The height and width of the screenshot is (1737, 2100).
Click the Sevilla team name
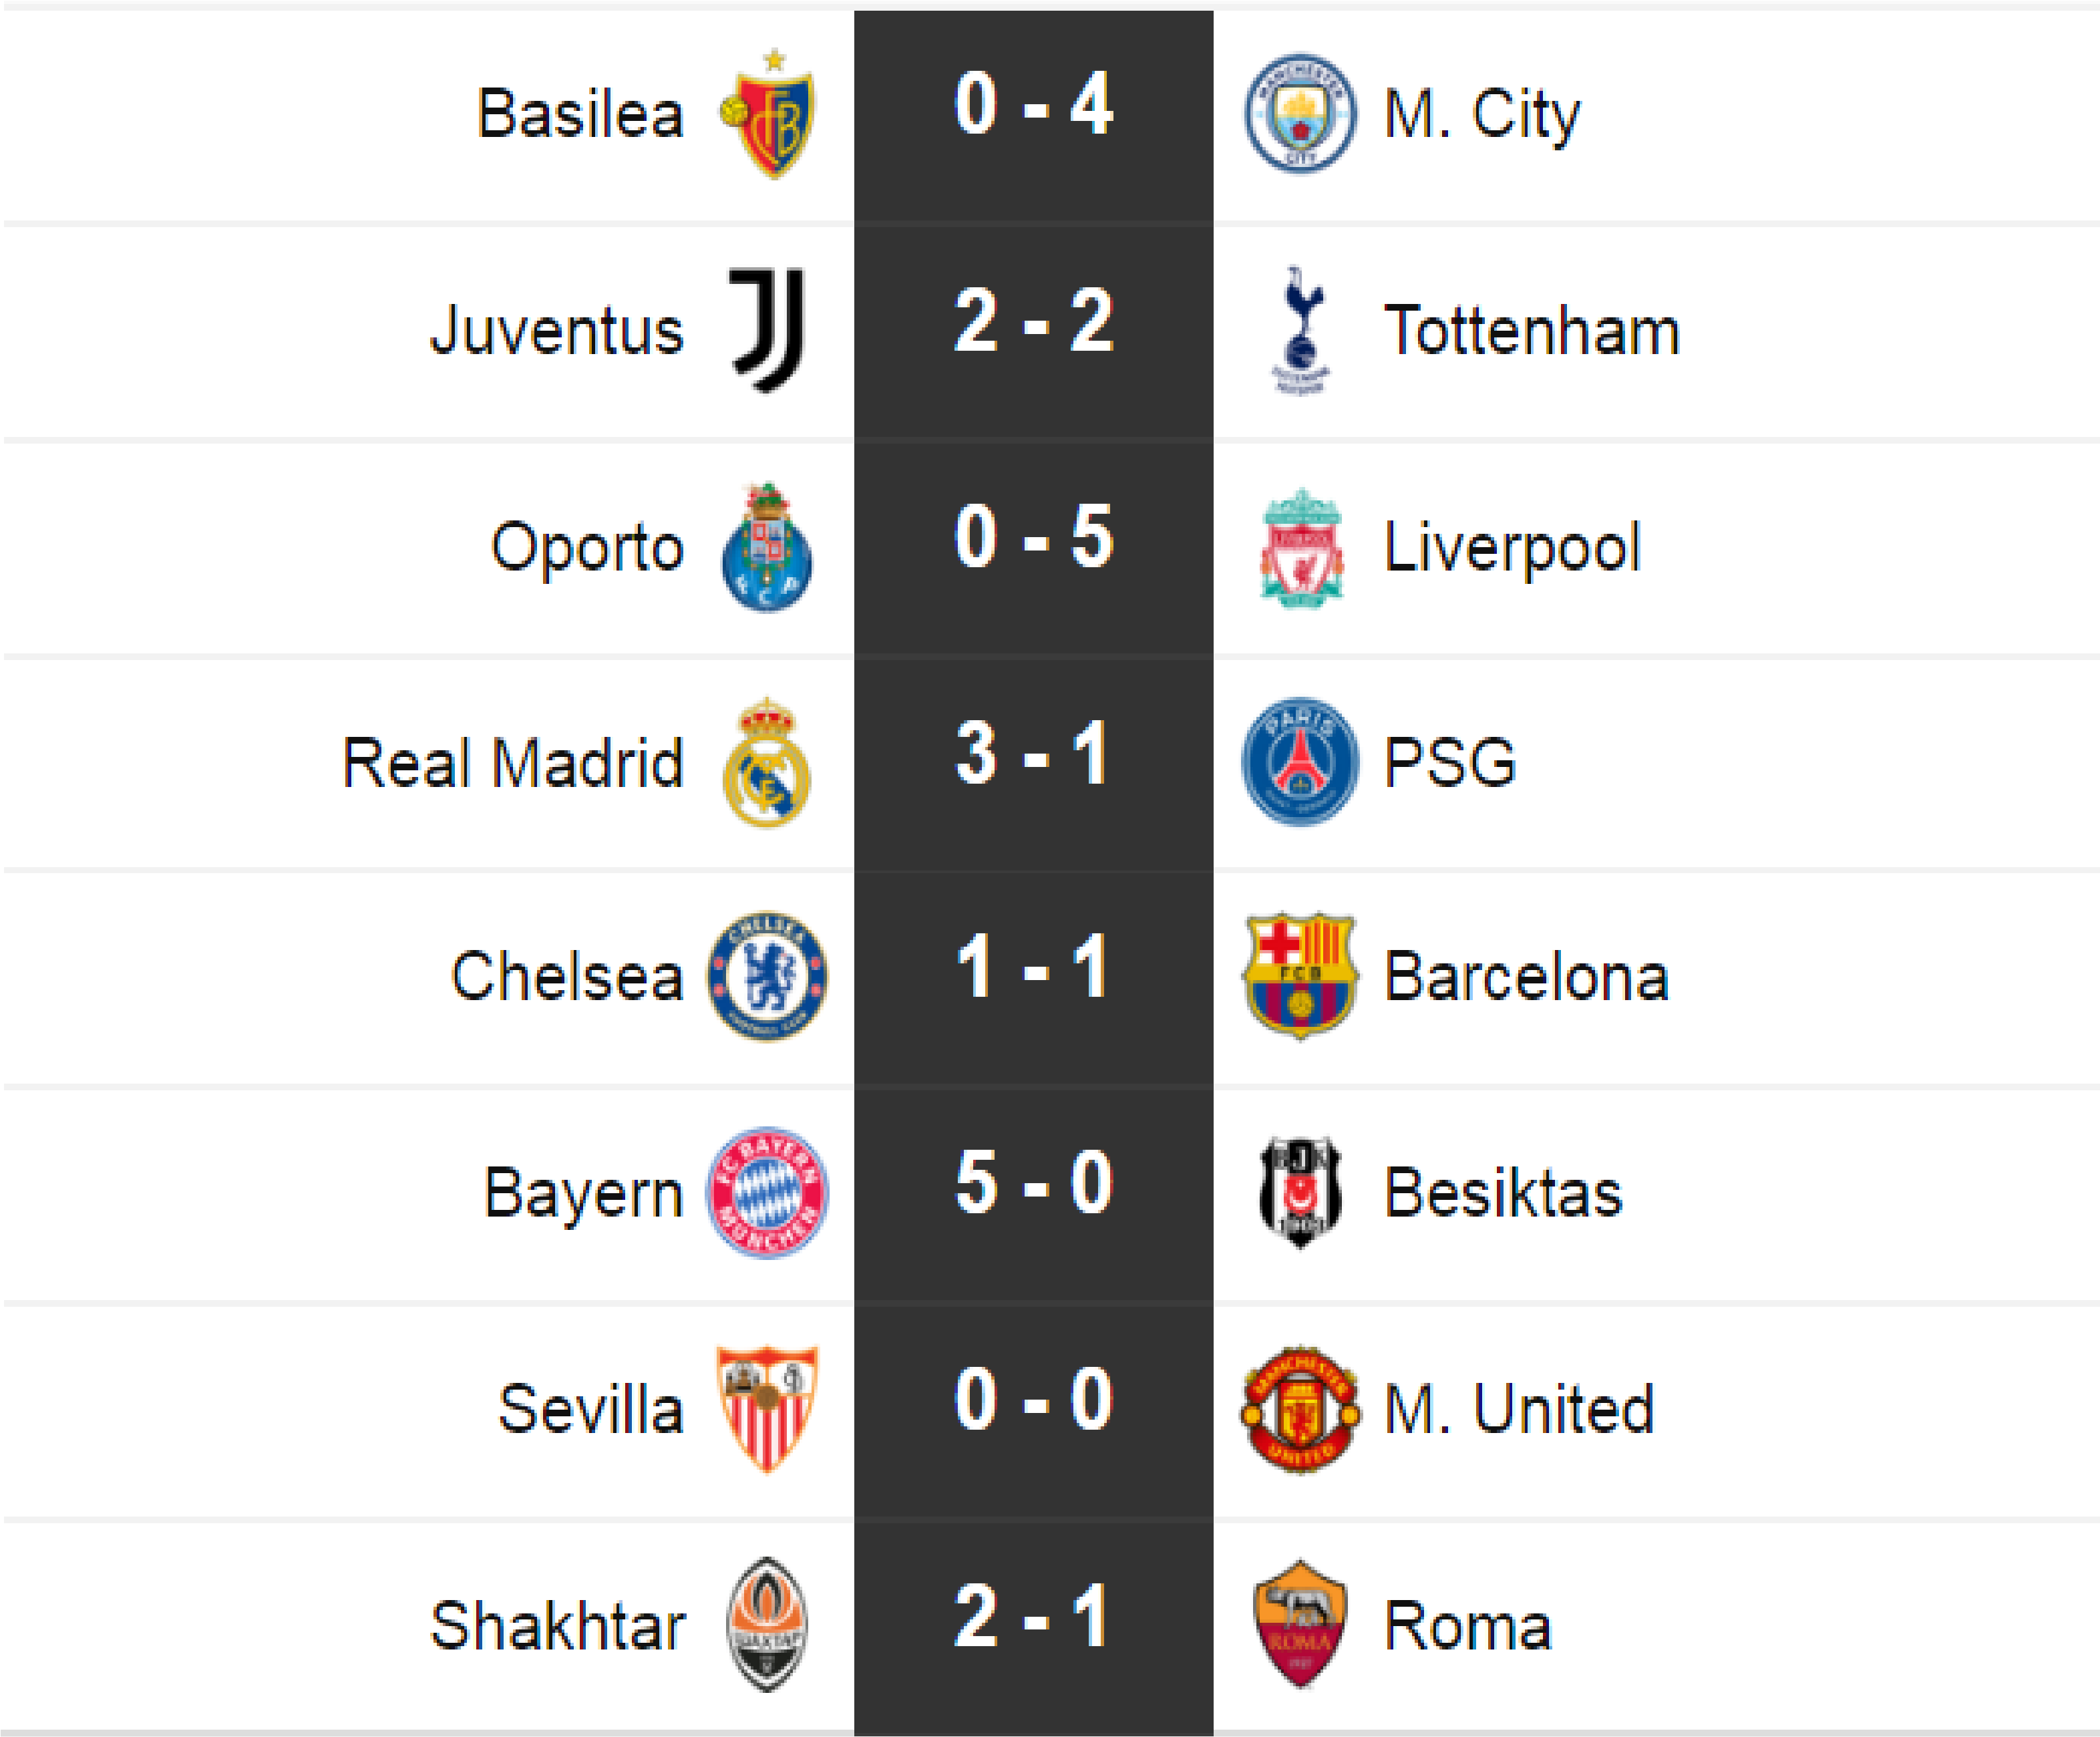coord(590,1409)
